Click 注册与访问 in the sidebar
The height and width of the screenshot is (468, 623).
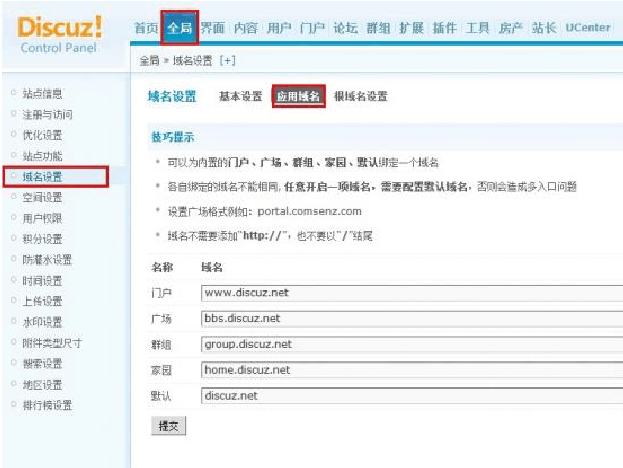click(x=47, y=115)
